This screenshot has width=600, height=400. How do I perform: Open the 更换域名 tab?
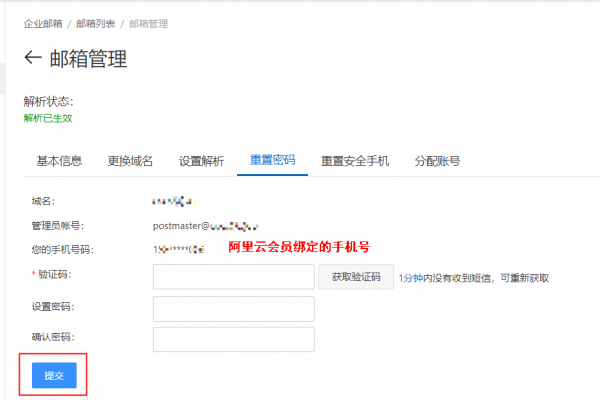pos(130,160)
